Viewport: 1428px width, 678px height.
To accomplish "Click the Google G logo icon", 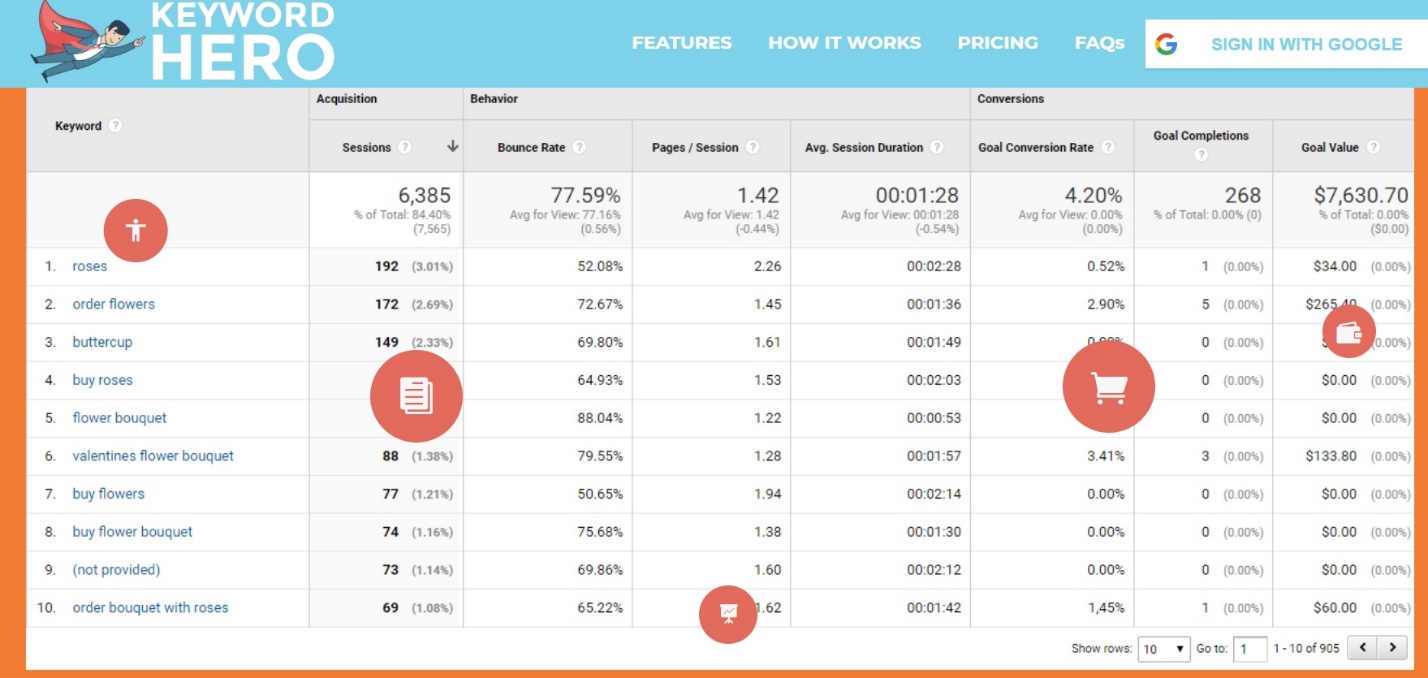I will [x=1166, y=44].
